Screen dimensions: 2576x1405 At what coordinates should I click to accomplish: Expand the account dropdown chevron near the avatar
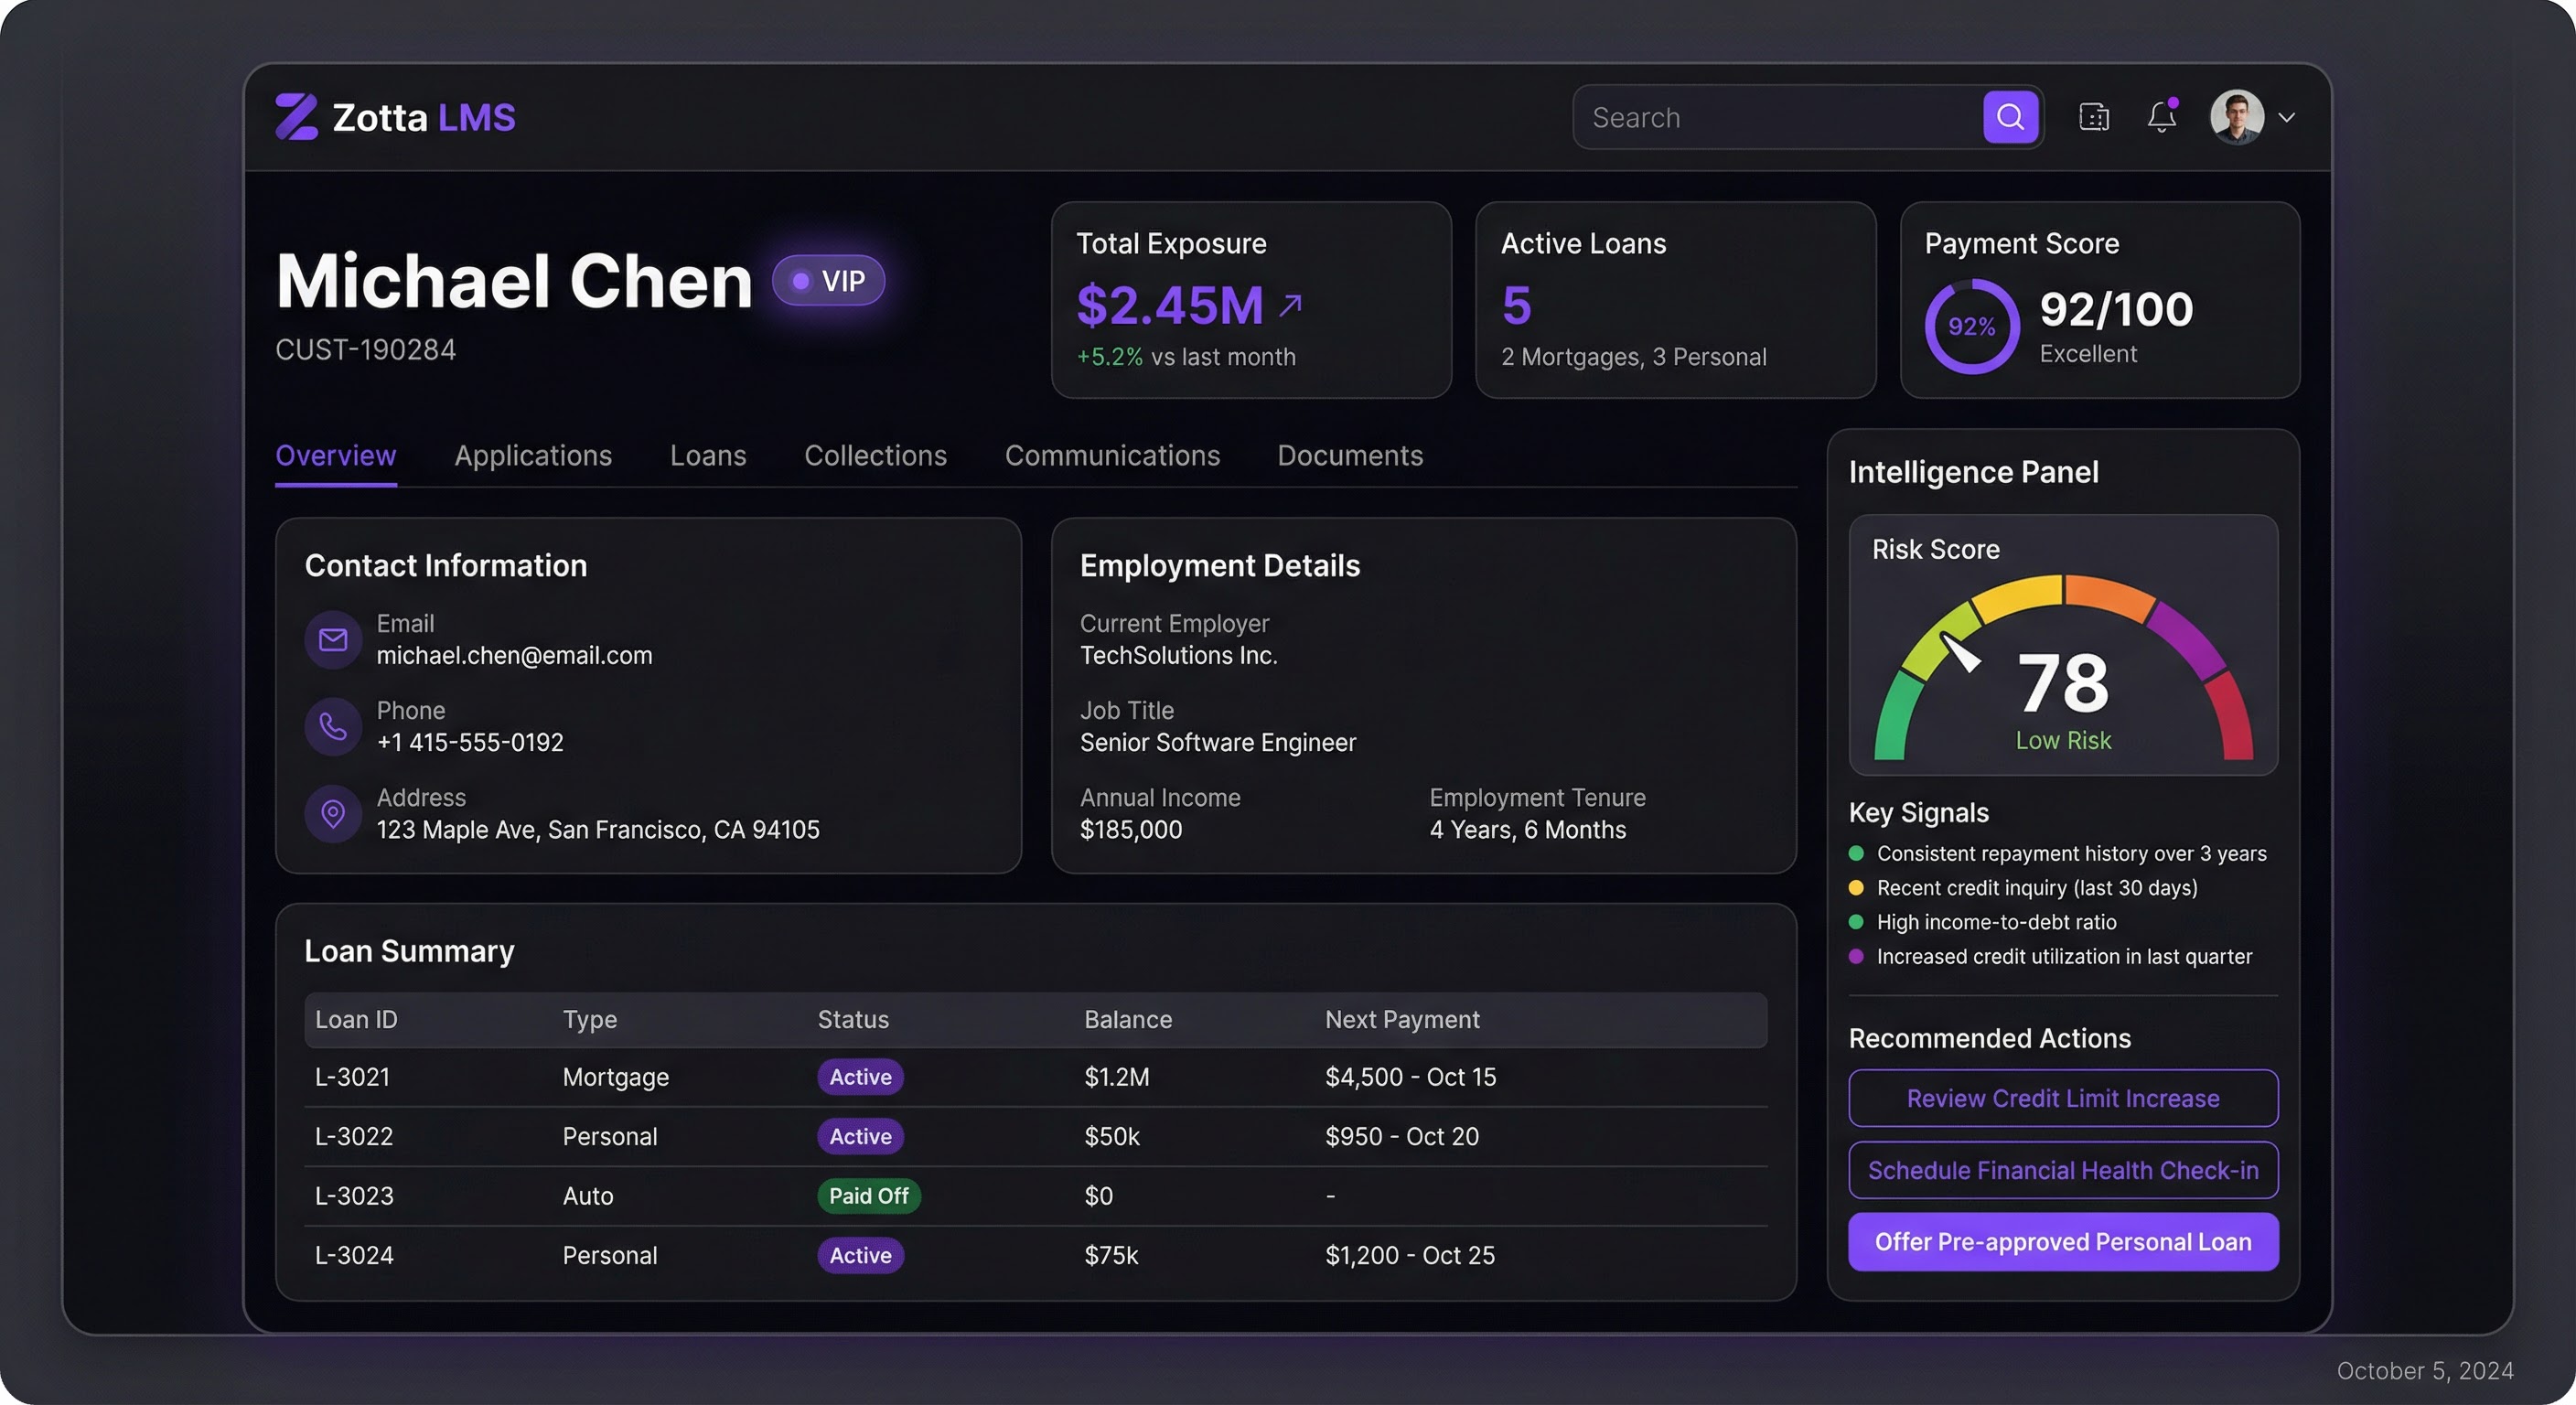point(2288,117)
